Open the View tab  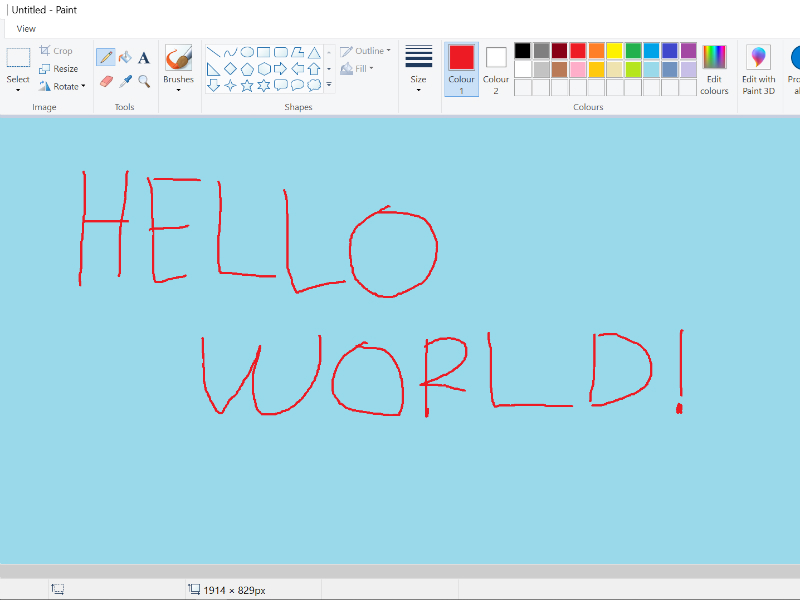tap(26, 28)
